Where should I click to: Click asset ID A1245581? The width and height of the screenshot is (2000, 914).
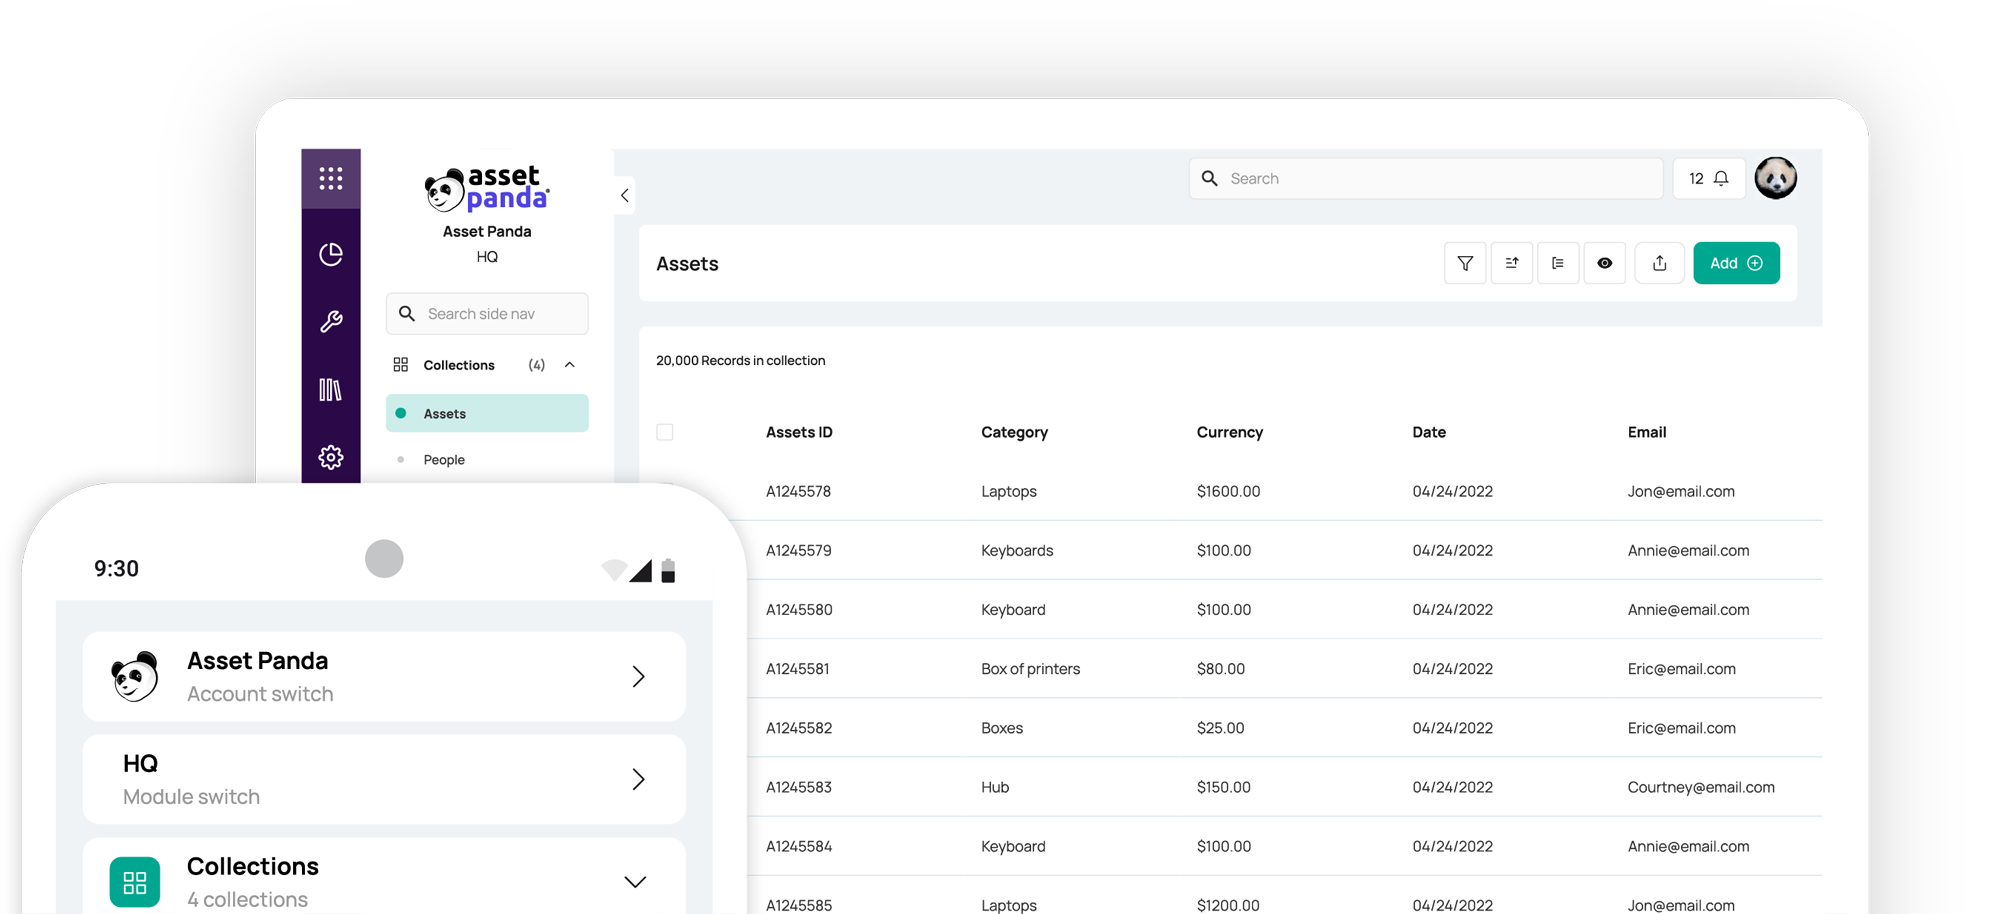click(798, 669)
